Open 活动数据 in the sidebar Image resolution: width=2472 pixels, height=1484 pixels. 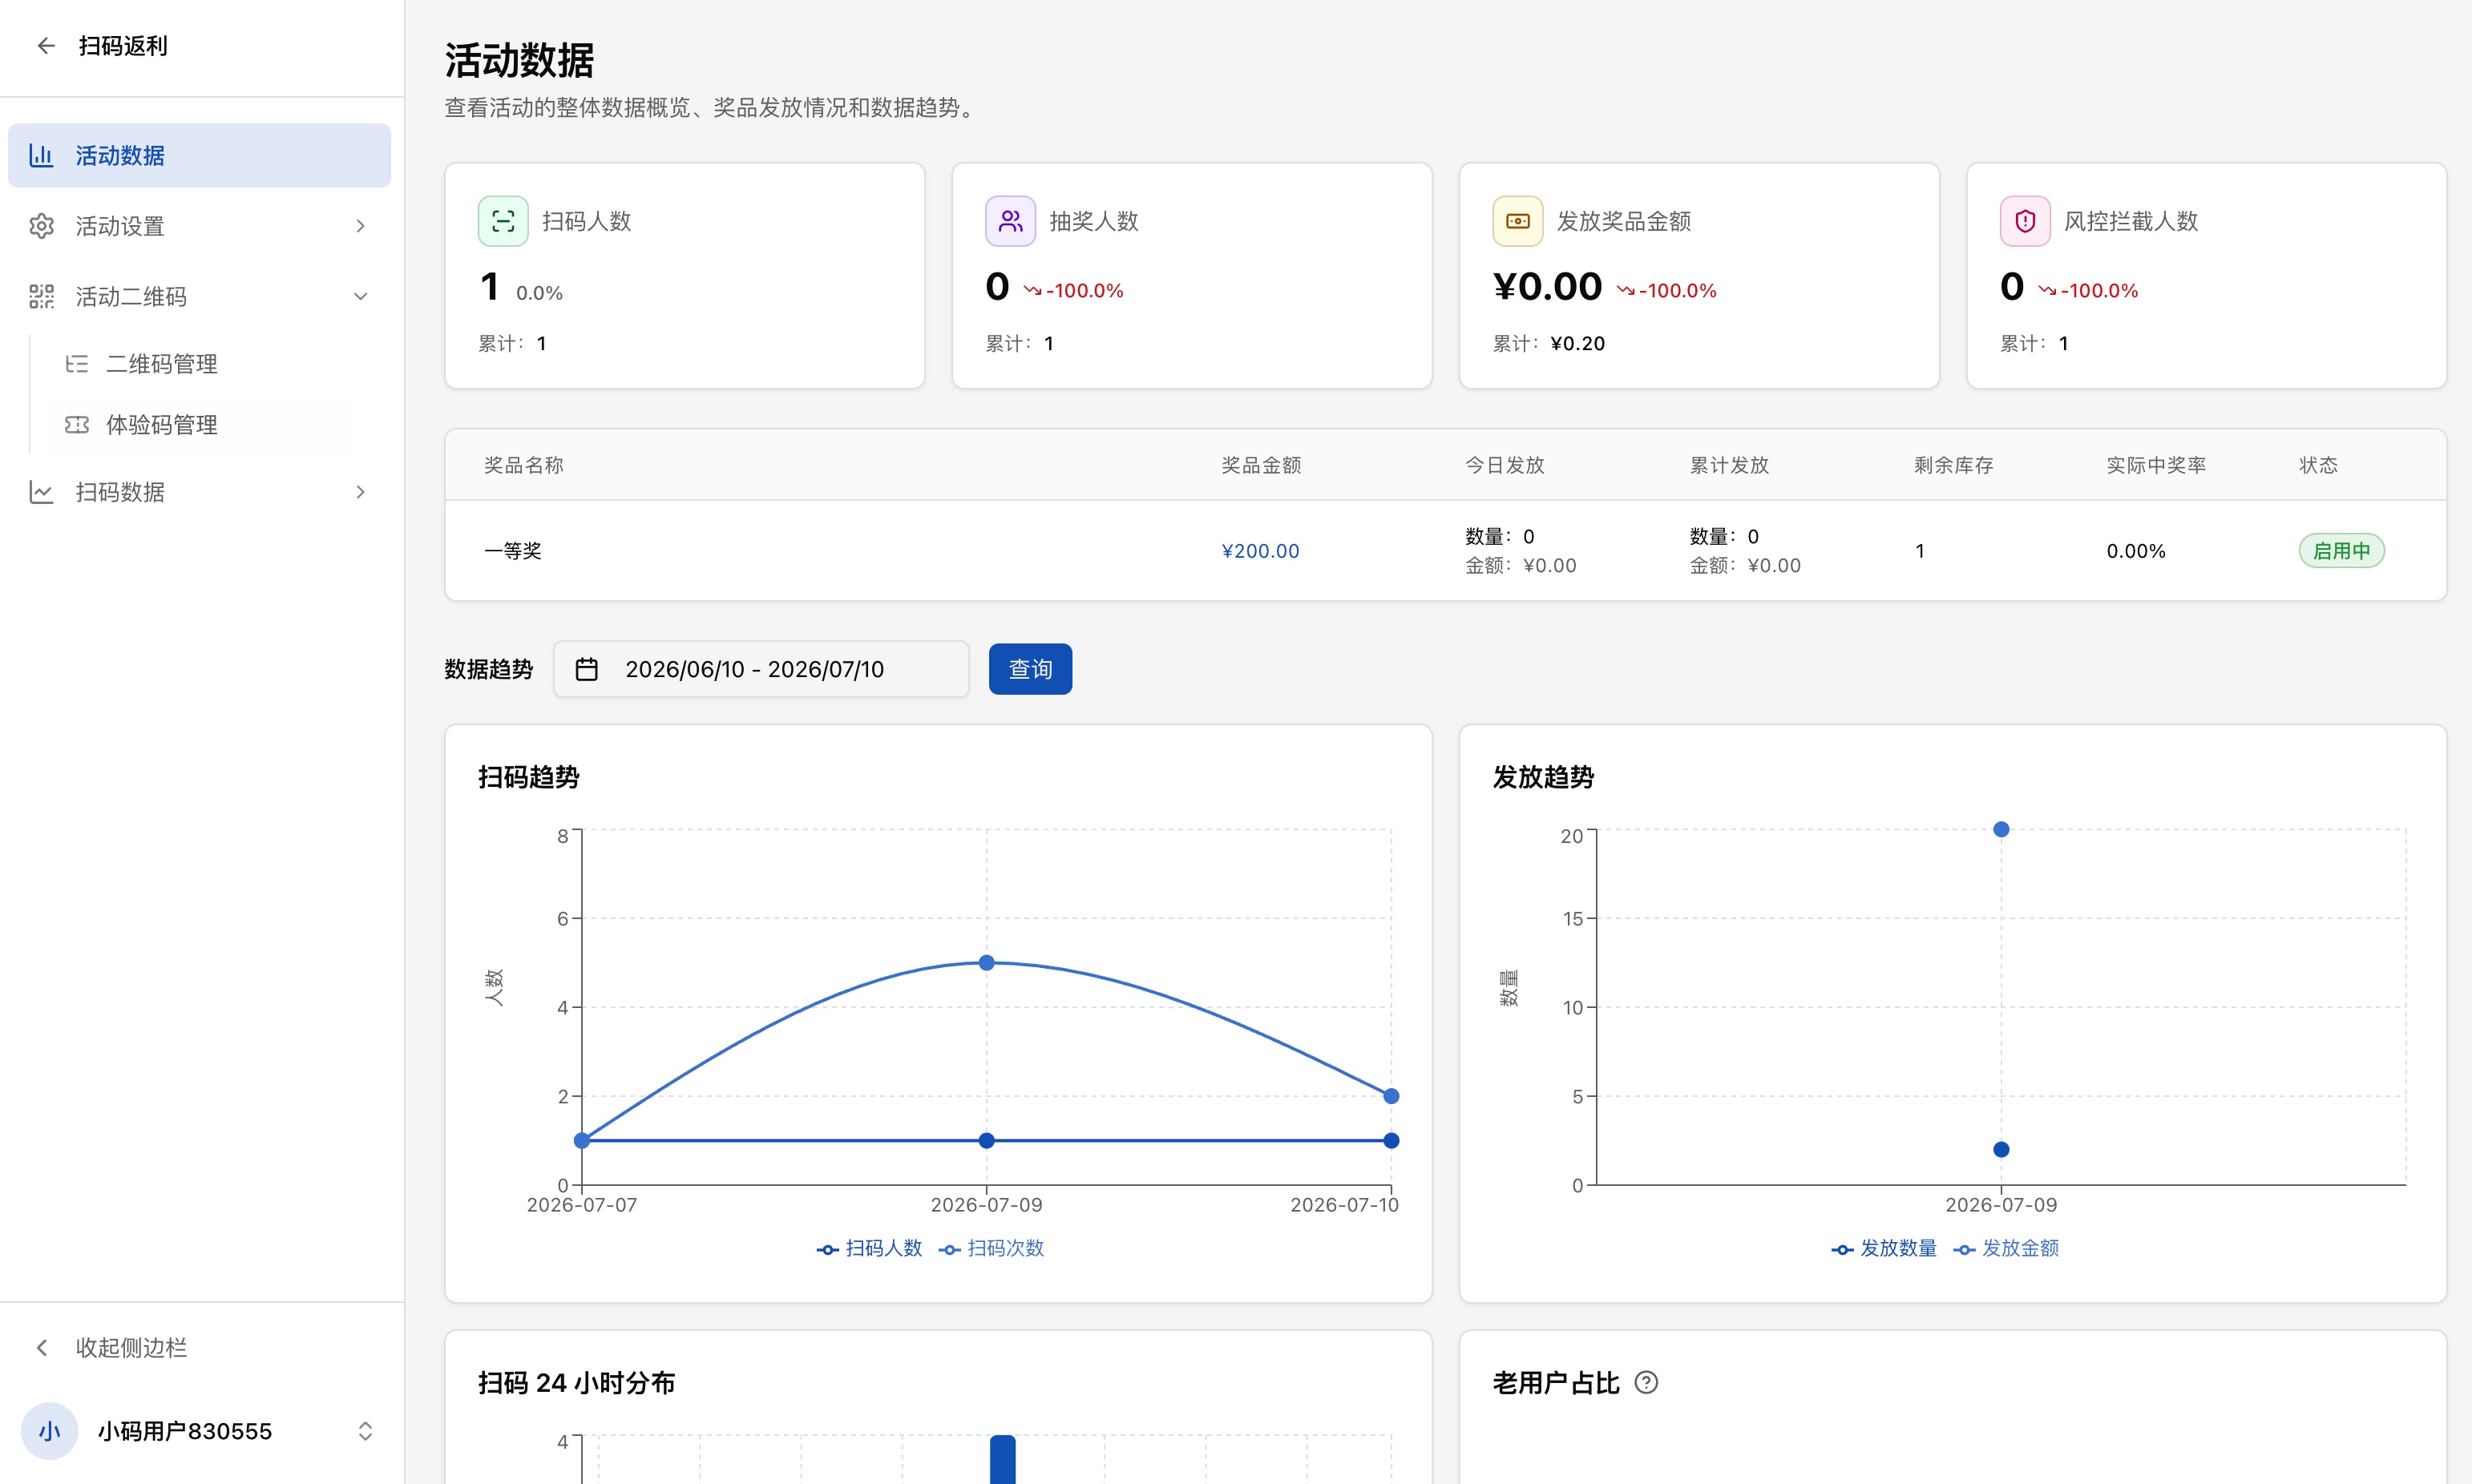pos(199,155)
